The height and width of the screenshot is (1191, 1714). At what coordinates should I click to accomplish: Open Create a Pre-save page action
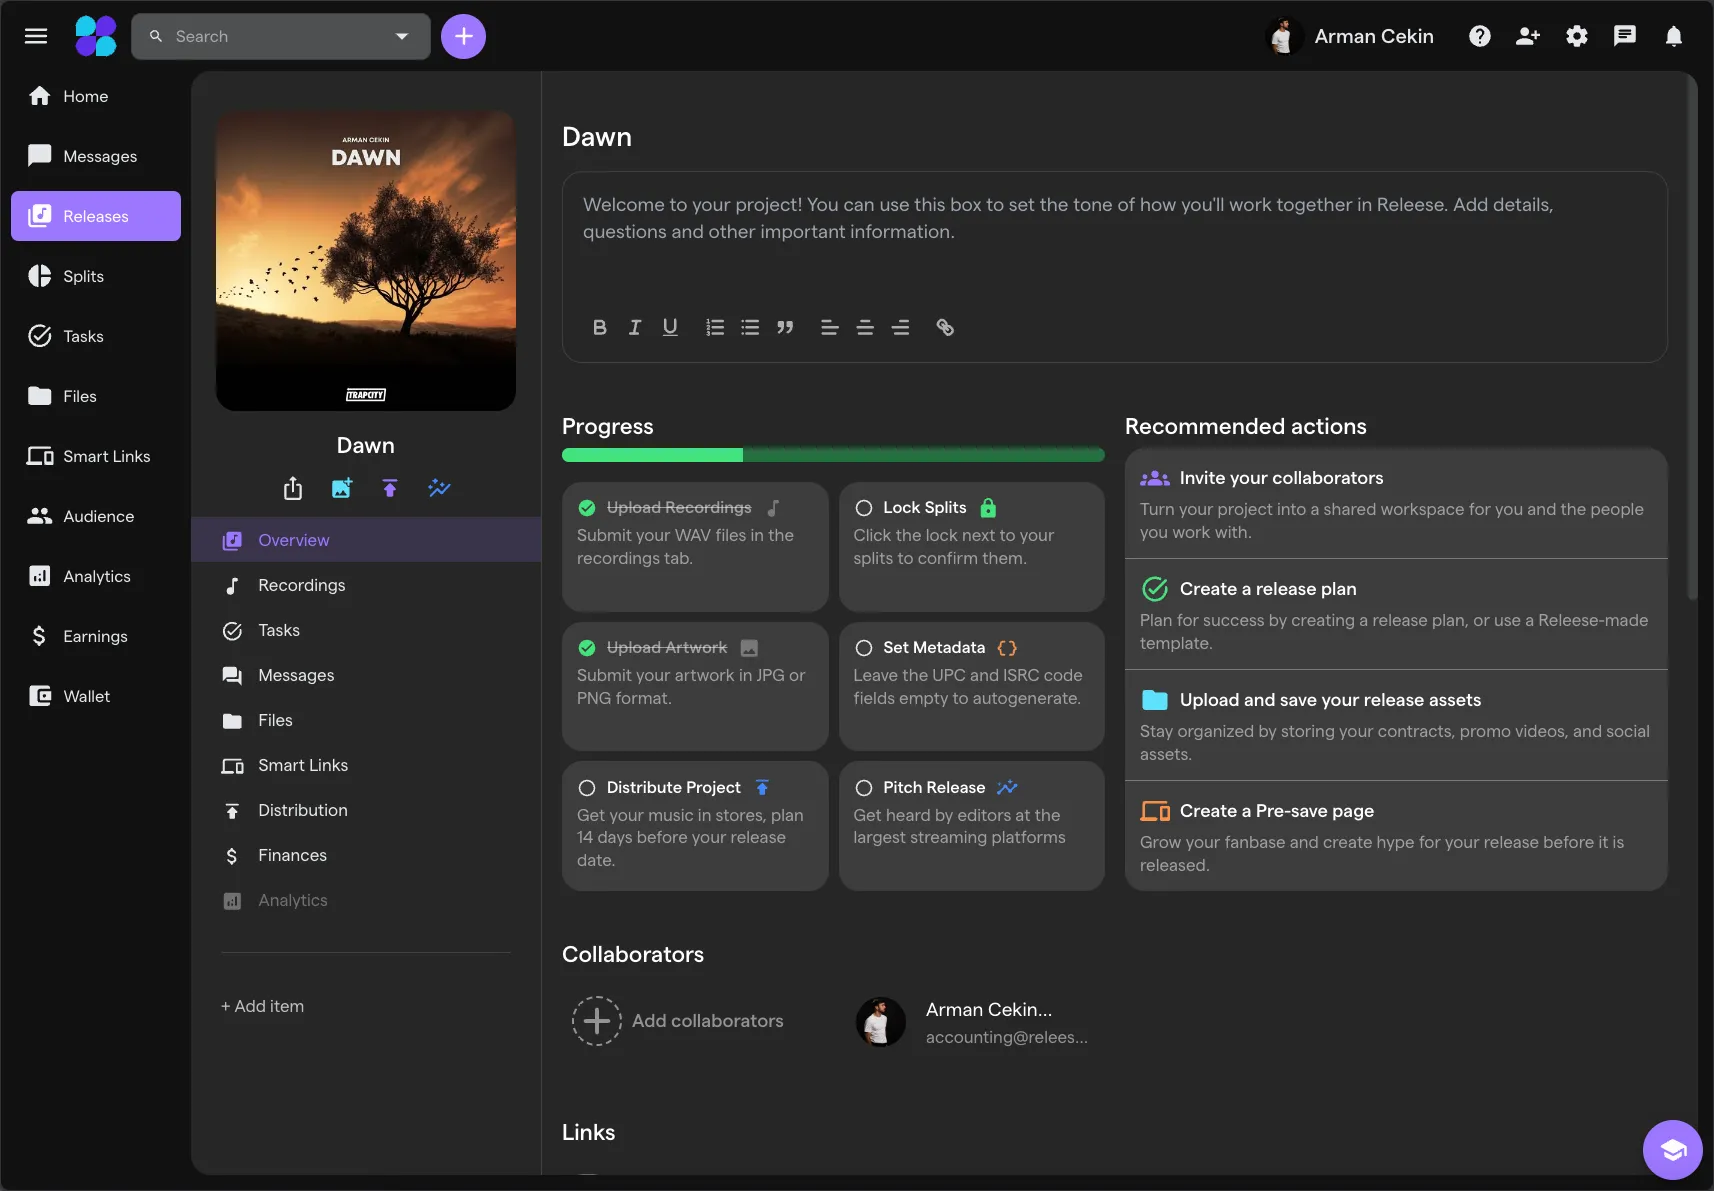(1396, 836)
